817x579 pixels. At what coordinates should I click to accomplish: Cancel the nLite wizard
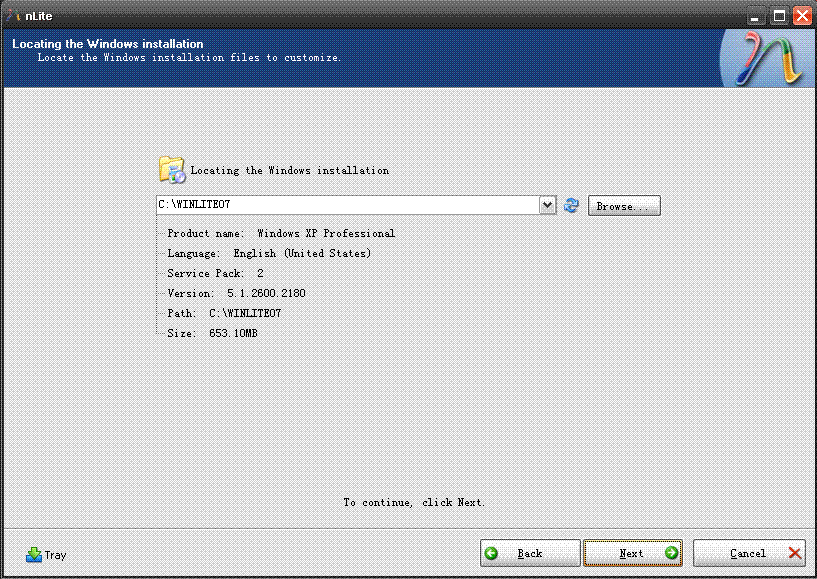click(x=749, y=553)
